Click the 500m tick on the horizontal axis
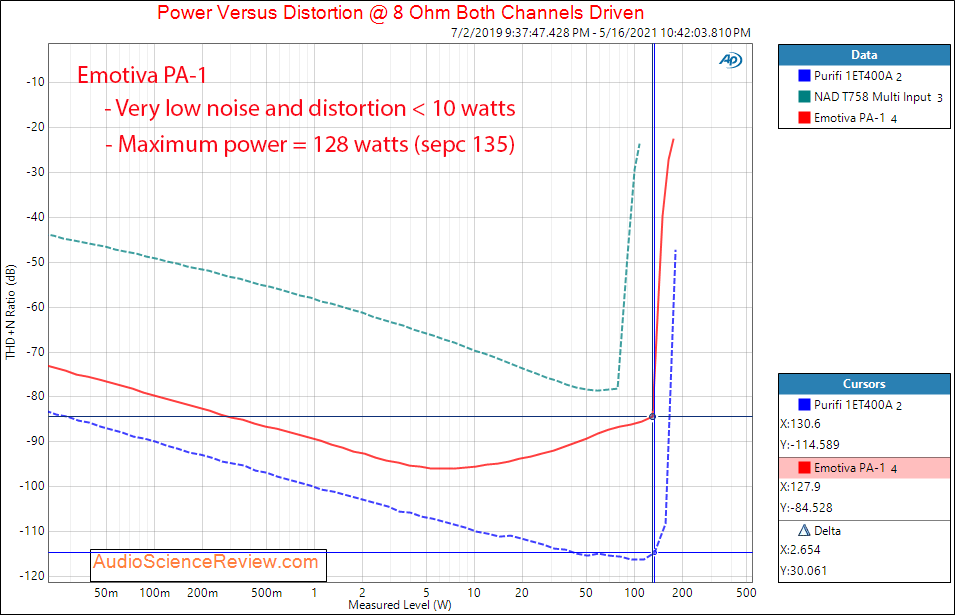 click(266, 592)
